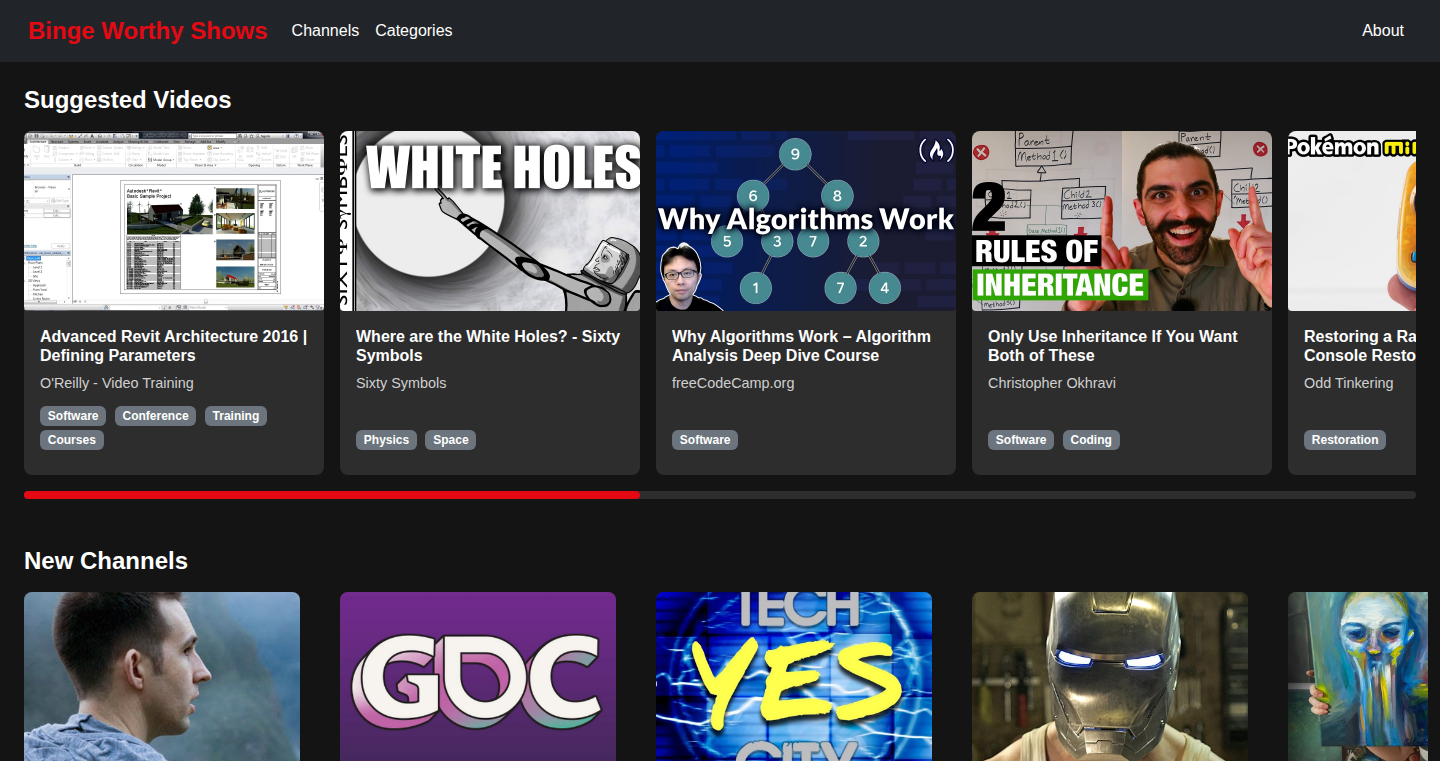
Task: Open the Rules of Inheritance video thumbnail
Action: click(1122, 221)
